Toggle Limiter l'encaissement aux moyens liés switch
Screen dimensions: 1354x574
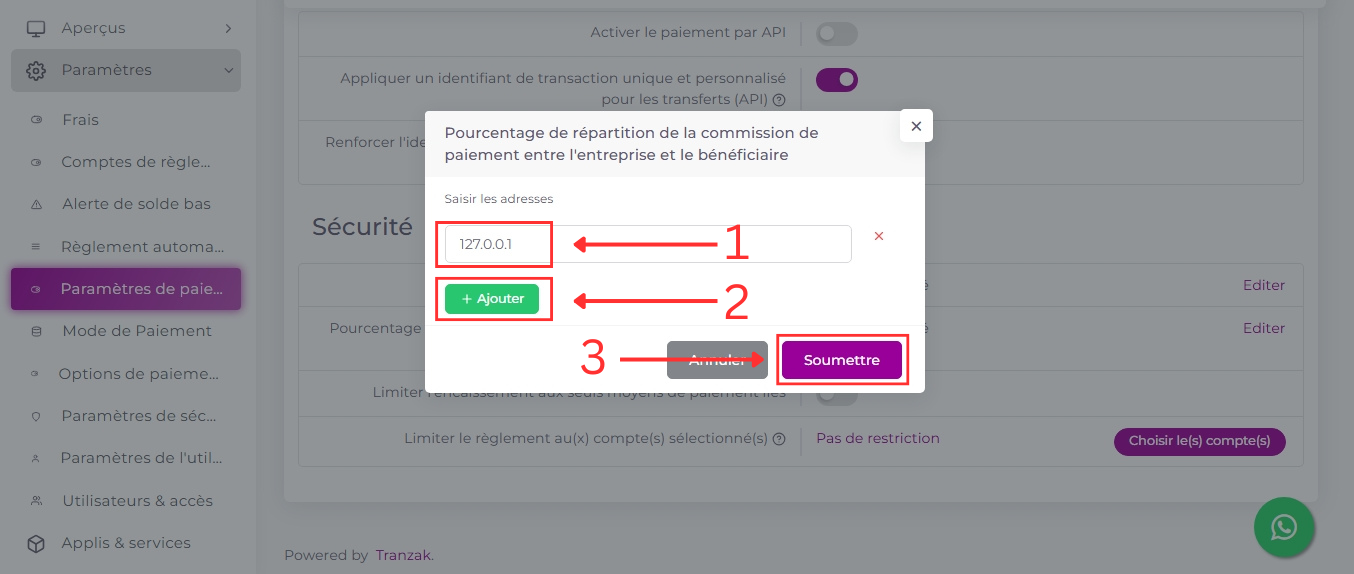tap(837, 396)
